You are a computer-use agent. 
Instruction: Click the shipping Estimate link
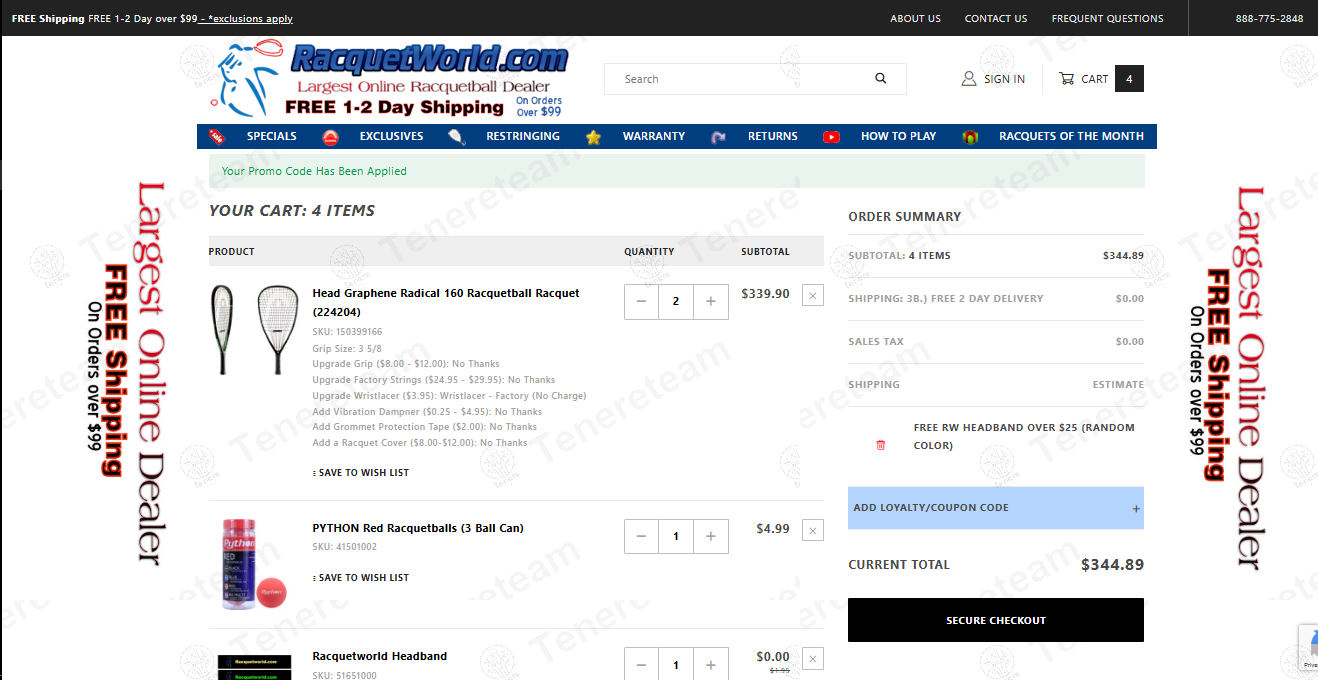1118,385
